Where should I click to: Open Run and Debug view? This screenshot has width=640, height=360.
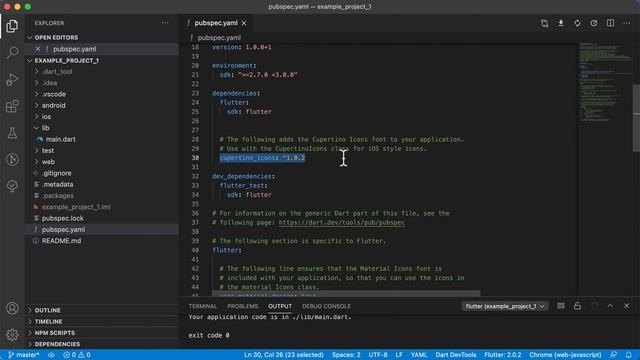[12, 79]
